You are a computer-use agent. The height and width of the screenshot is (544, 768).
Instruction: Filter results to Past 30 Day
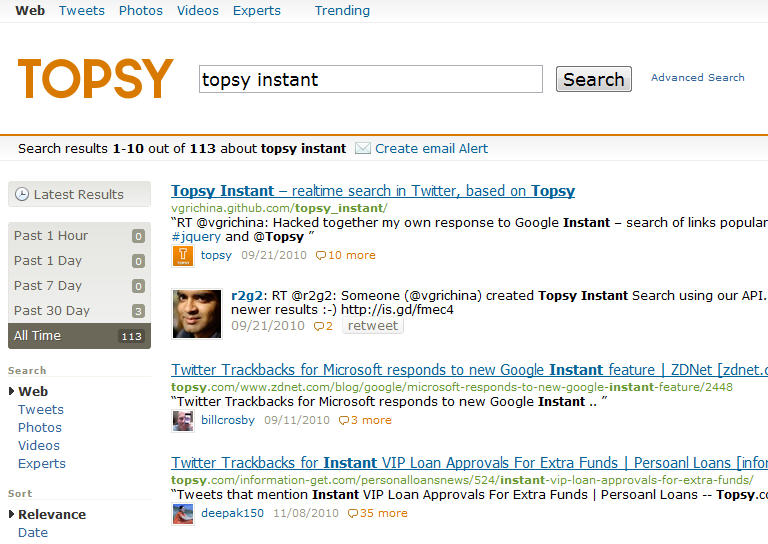click(79, 310)
